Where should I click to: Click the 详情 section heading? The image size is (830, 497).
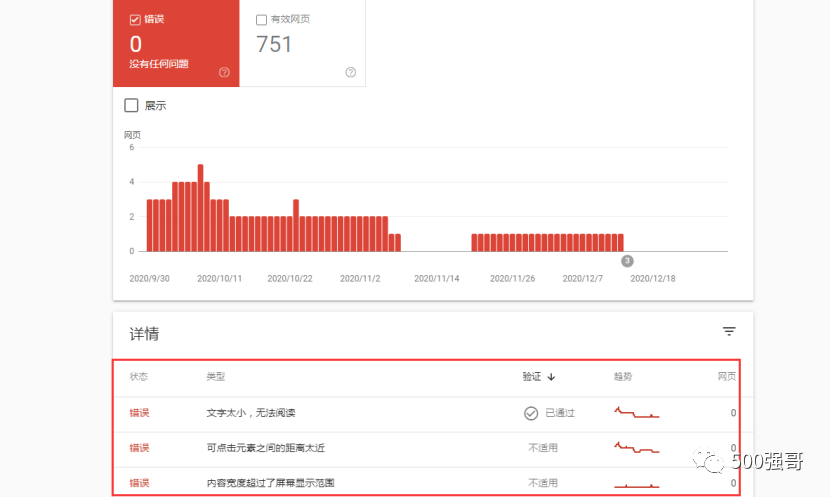pyautogui.click(x=144, y=334)
